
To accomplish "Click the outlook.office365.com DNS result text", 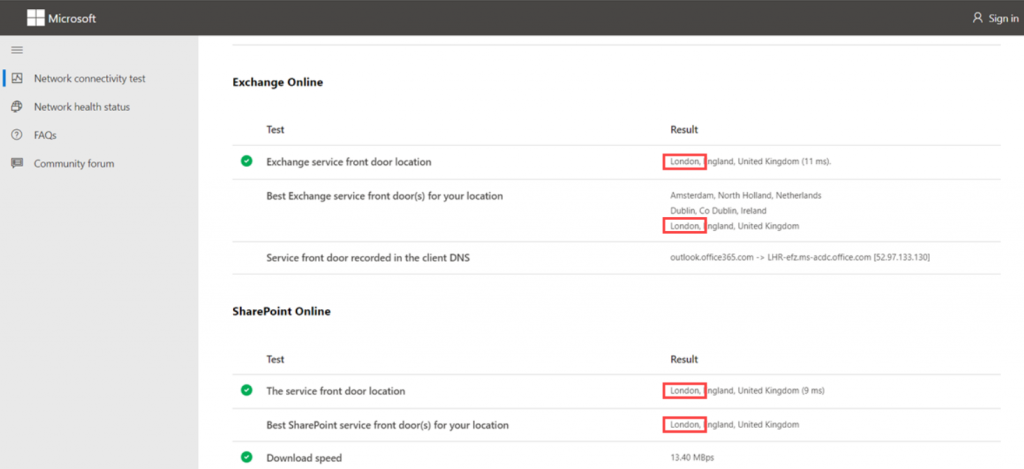I will [x=800, y=257].
